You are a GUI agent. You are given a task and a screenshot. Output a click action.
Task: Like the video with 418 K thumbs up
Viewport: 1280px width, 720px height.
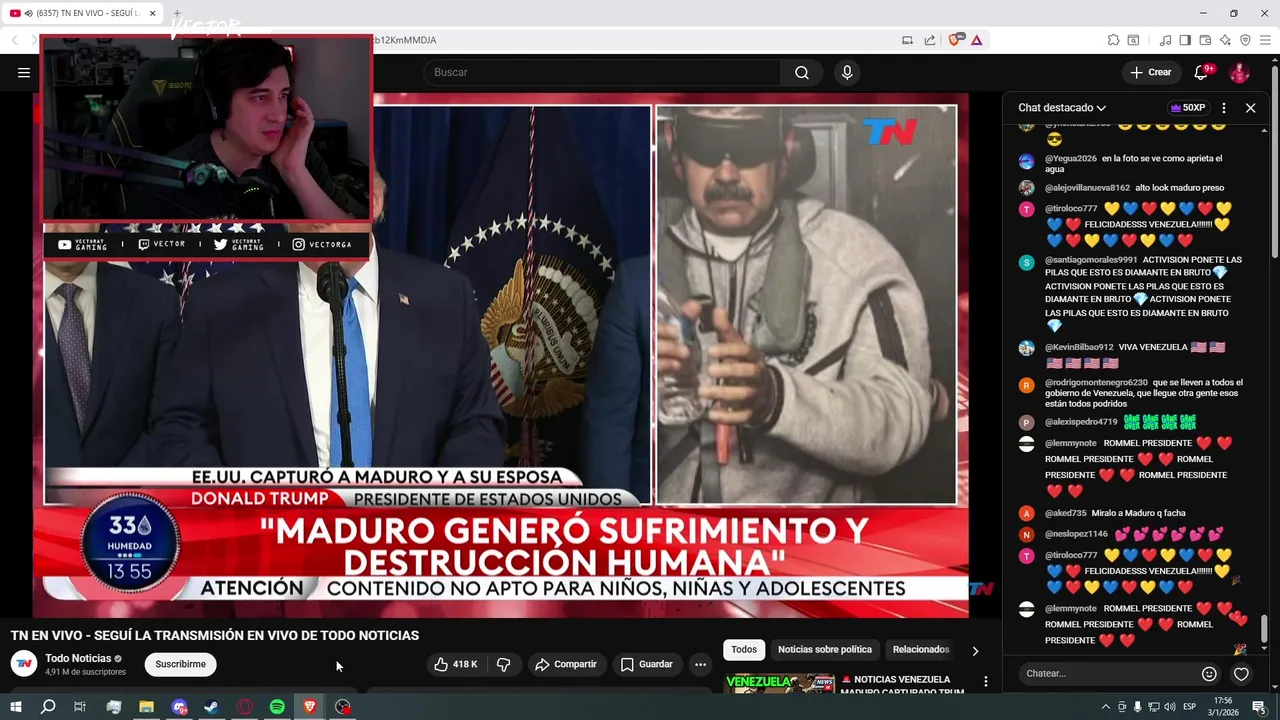455,664
